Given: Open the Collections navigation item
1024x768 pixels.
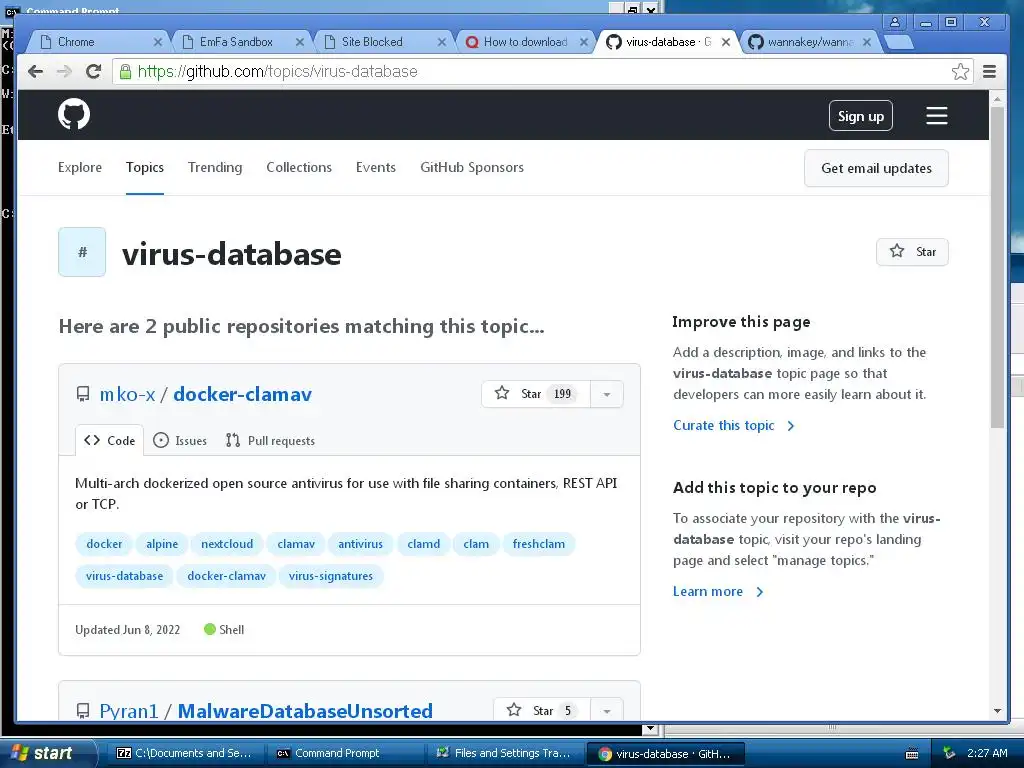Looking at the screenshot, I should 299,167.
